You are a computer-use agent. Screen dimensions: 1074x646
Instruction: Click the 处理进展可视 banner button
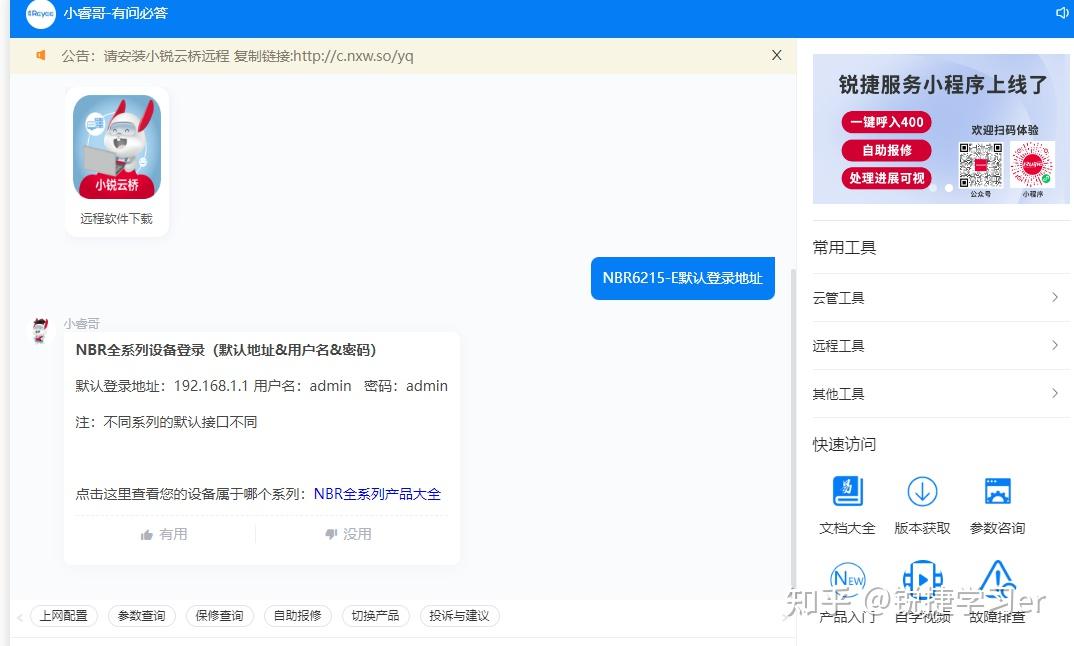pyautogui.click(x=886, y=178)
